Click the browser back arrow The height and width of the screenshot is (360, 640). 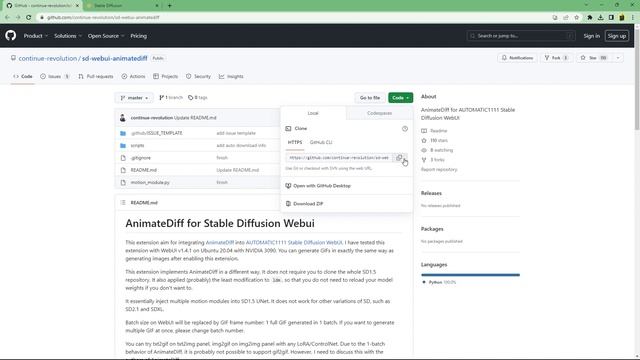7,18
